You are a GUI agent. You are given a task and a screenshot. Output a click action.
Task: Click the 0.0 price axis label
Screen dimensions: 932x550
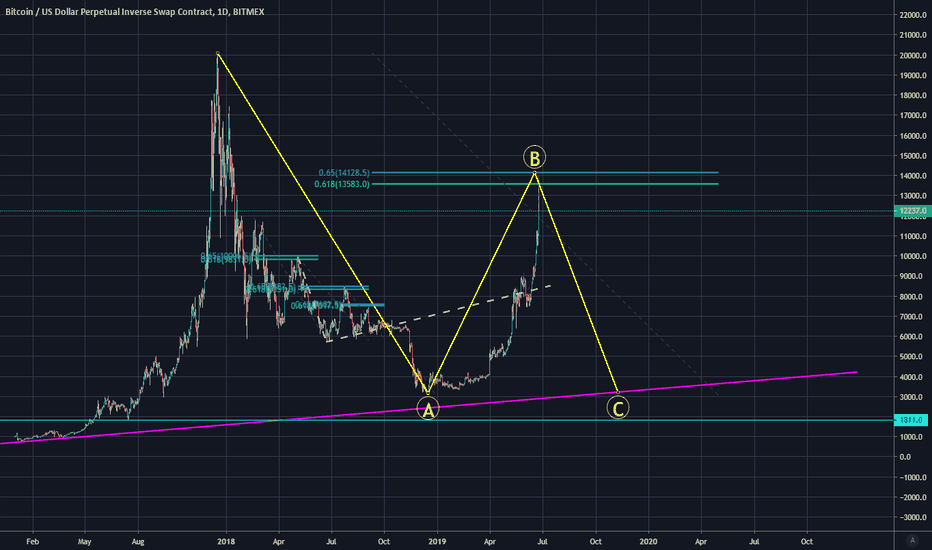coord(905,457)
